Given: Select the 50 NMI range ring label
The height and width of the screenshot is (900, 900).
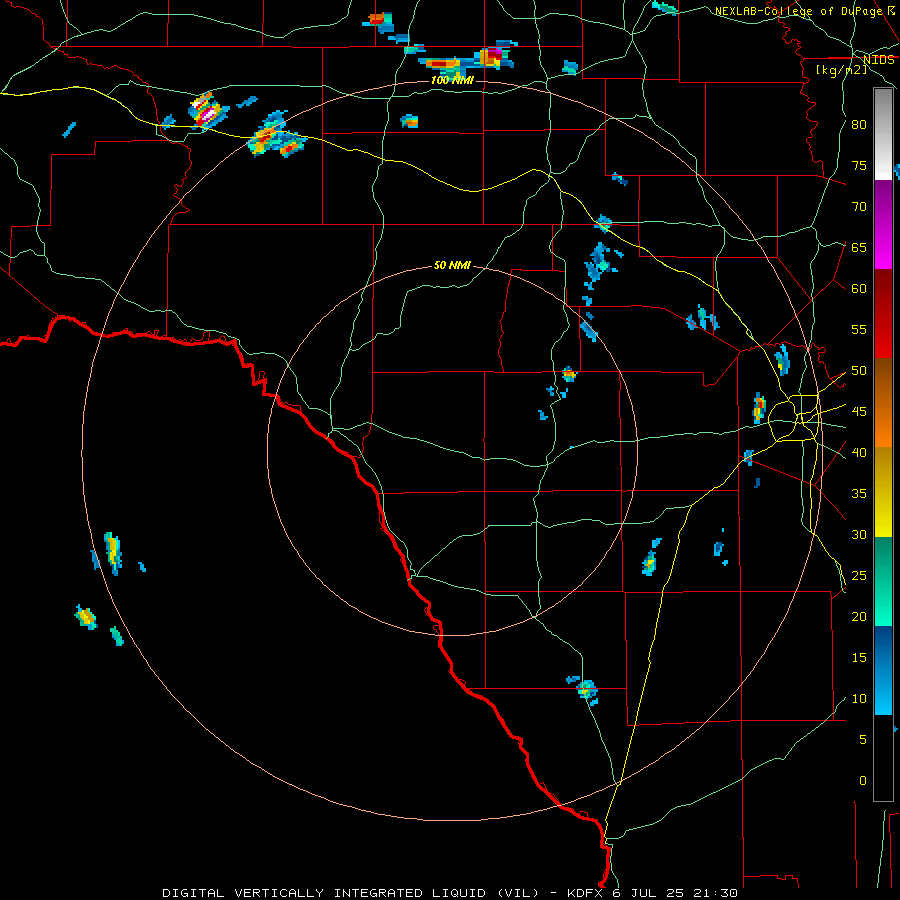Looking at the screenshot, I should pyautogui.click(x=452, y=265).
